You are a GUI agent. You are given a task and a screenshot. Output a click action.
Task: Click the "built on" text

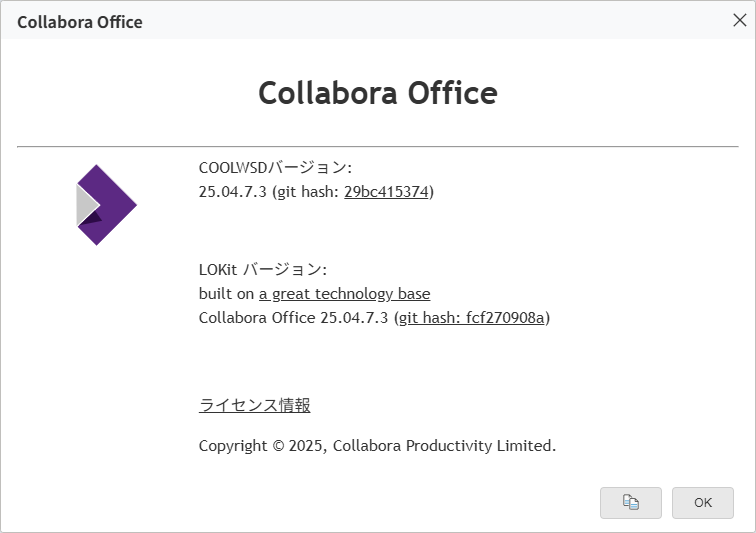pyautogui.click(x=226, y=293)
